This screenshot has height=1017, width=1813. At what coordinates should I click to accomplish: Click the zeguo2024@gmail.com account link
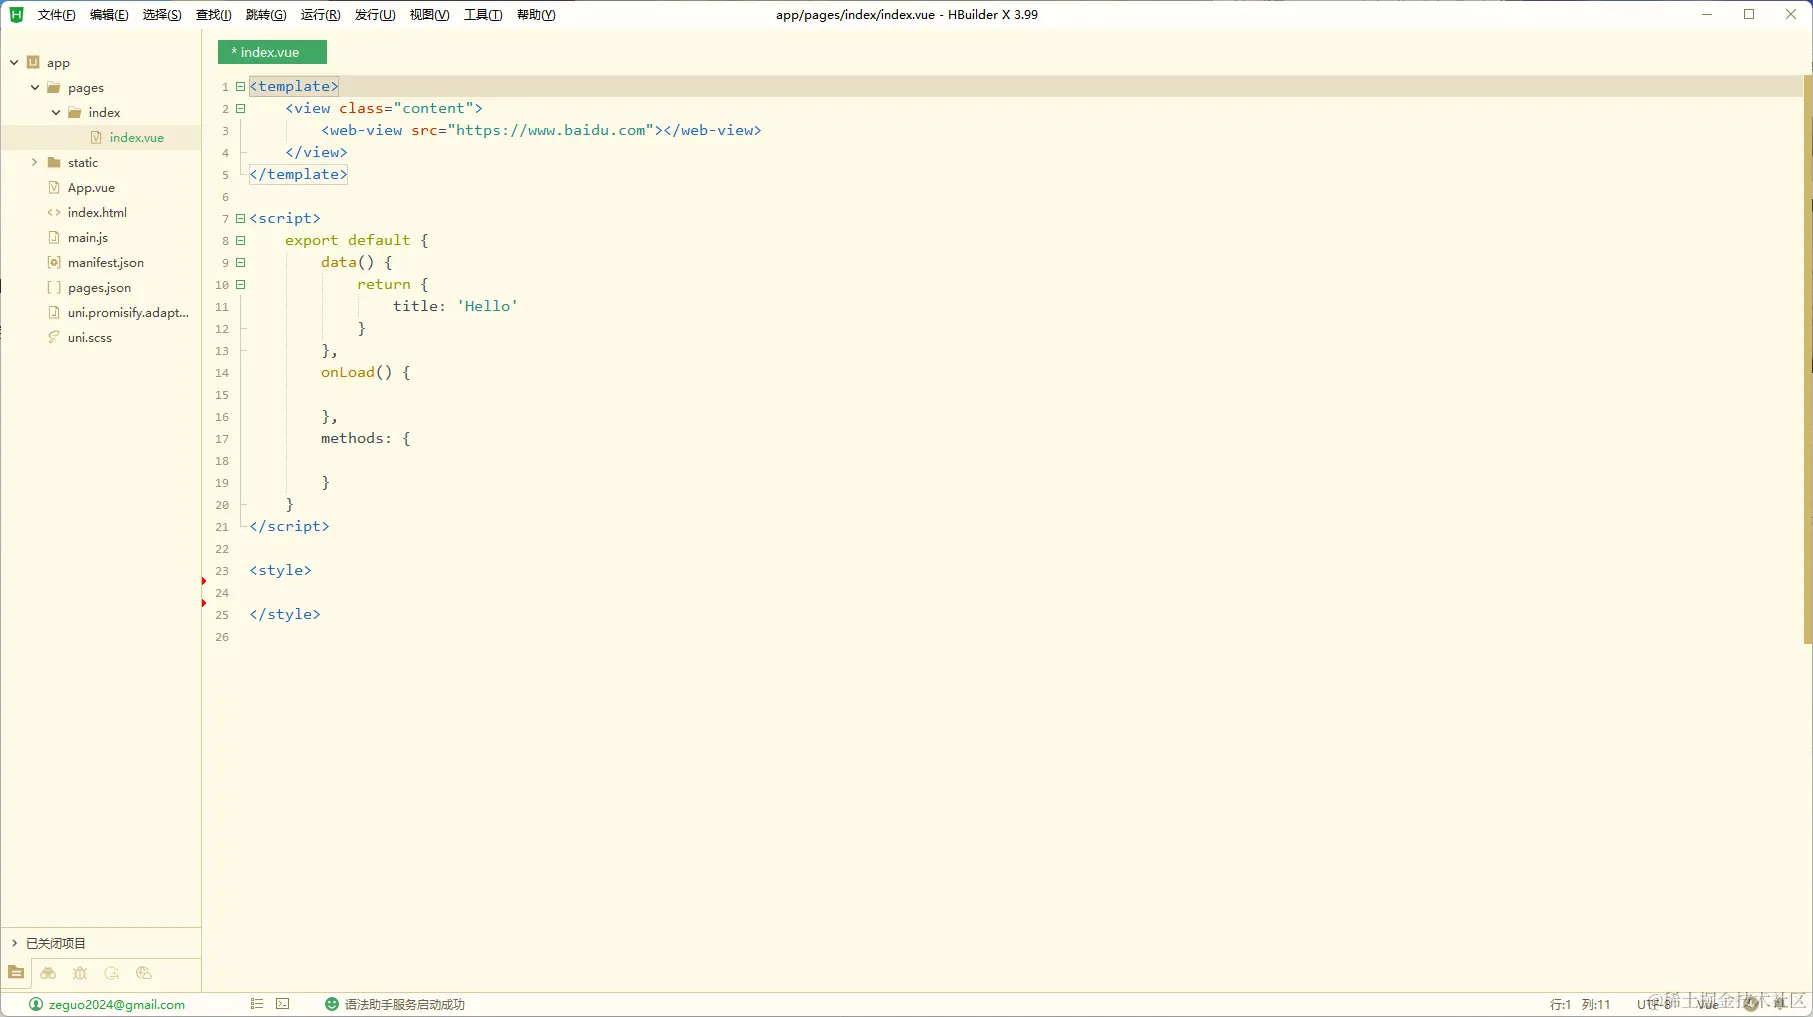(x=117, y=1005)
